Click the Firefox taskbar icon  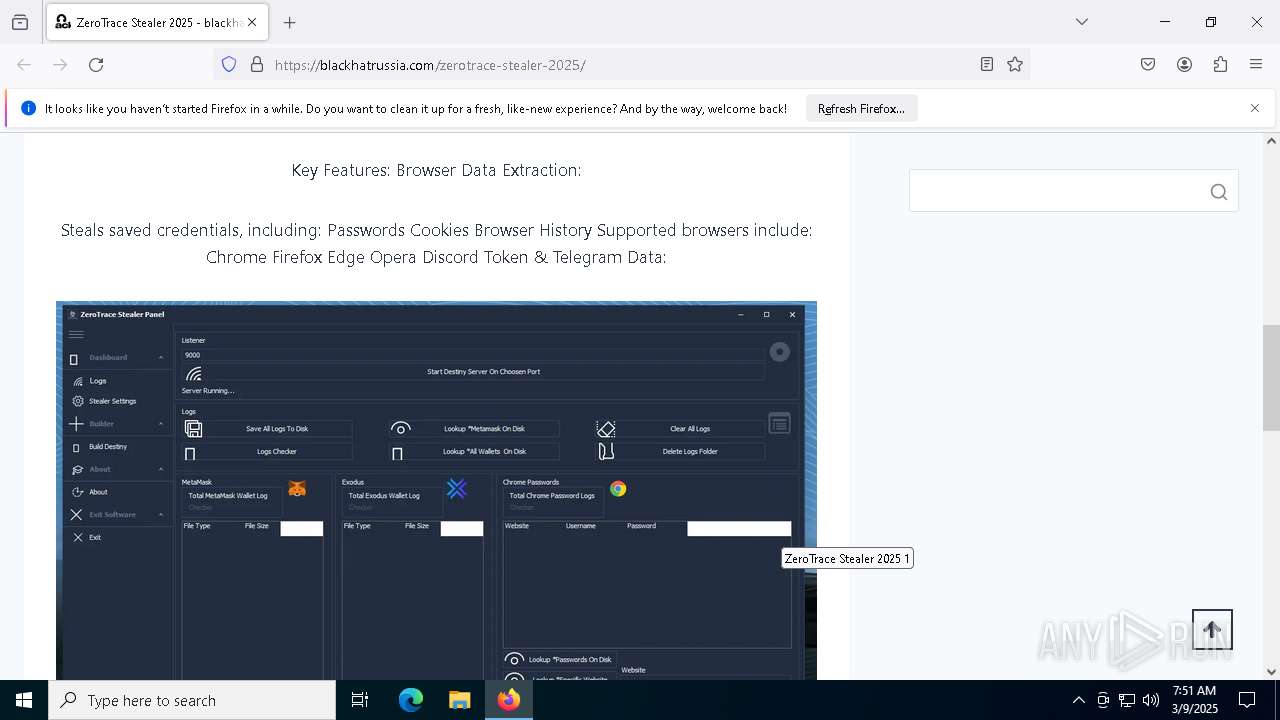509,700
